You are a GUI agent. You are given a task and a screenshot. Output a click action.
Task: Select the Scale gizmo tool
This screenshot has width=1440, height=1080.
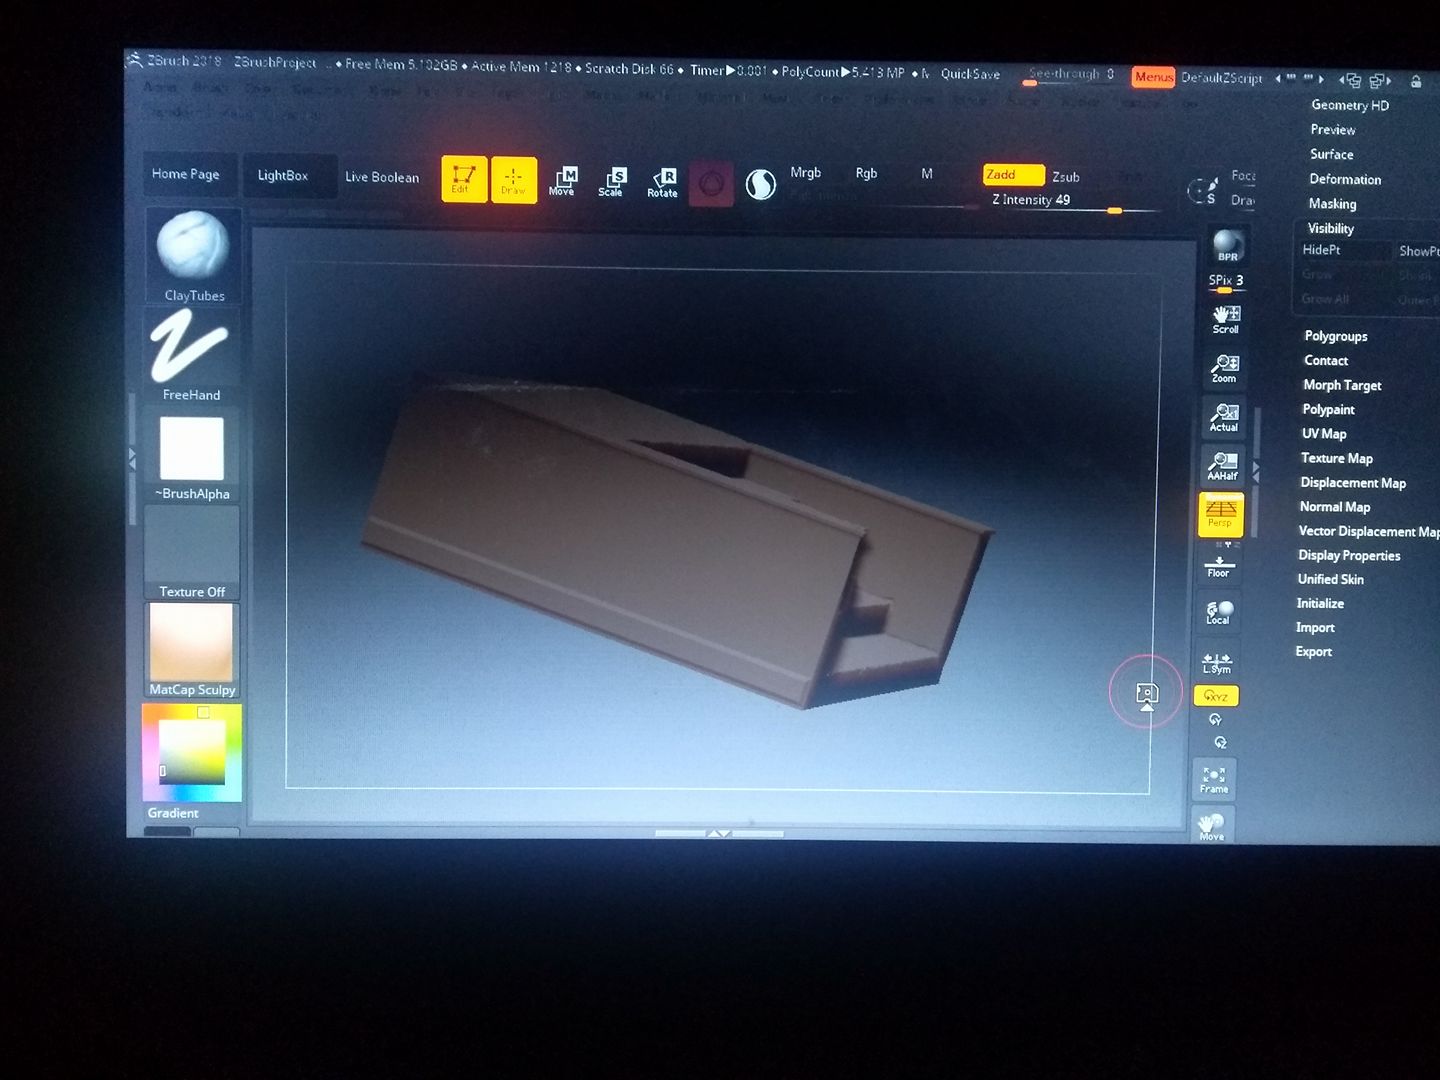pos(611,182)
